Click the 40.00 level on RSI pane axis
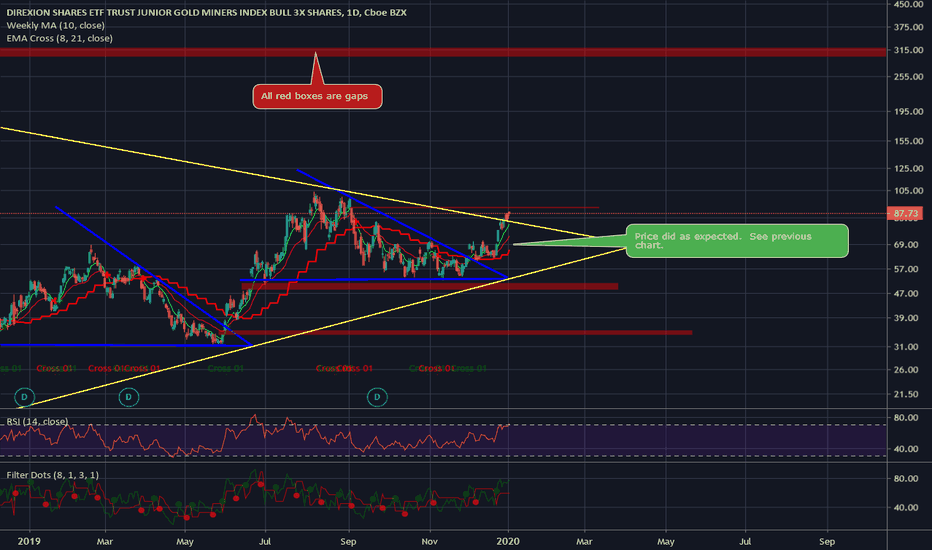Image resolution: width=932 pixels, height=550 pixels. (906, 449)
